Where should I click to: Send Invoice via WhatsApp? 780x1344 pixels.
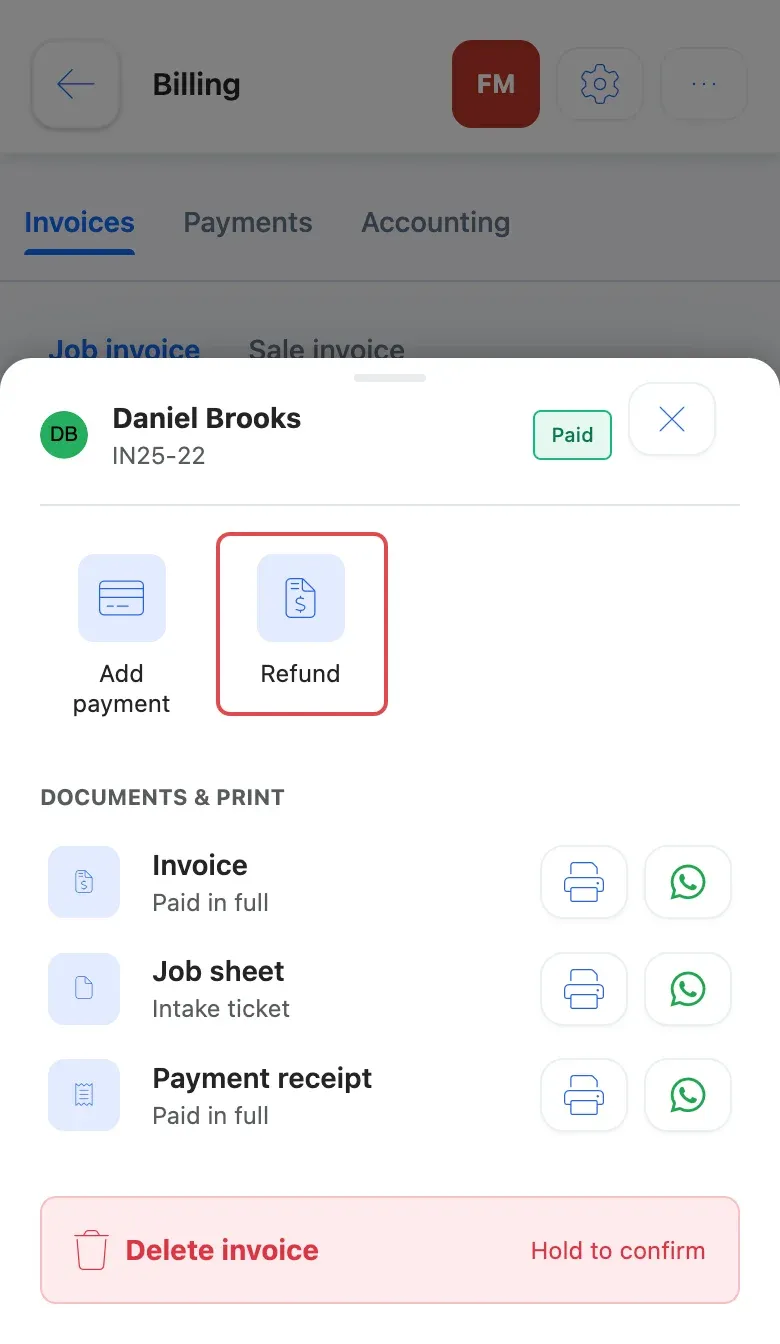coord(688,882)
